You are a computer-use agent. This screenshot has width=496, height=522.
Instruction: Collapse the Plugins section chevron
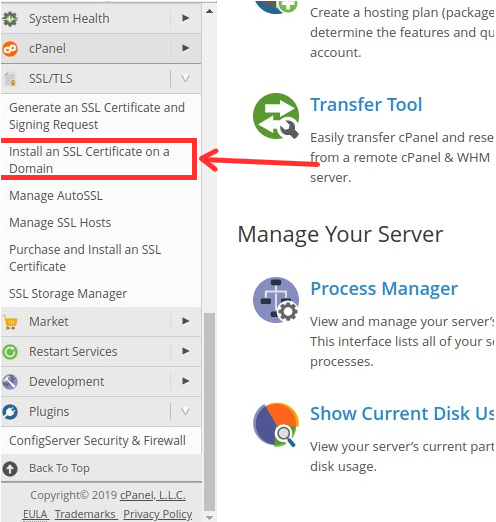[186, 412]
